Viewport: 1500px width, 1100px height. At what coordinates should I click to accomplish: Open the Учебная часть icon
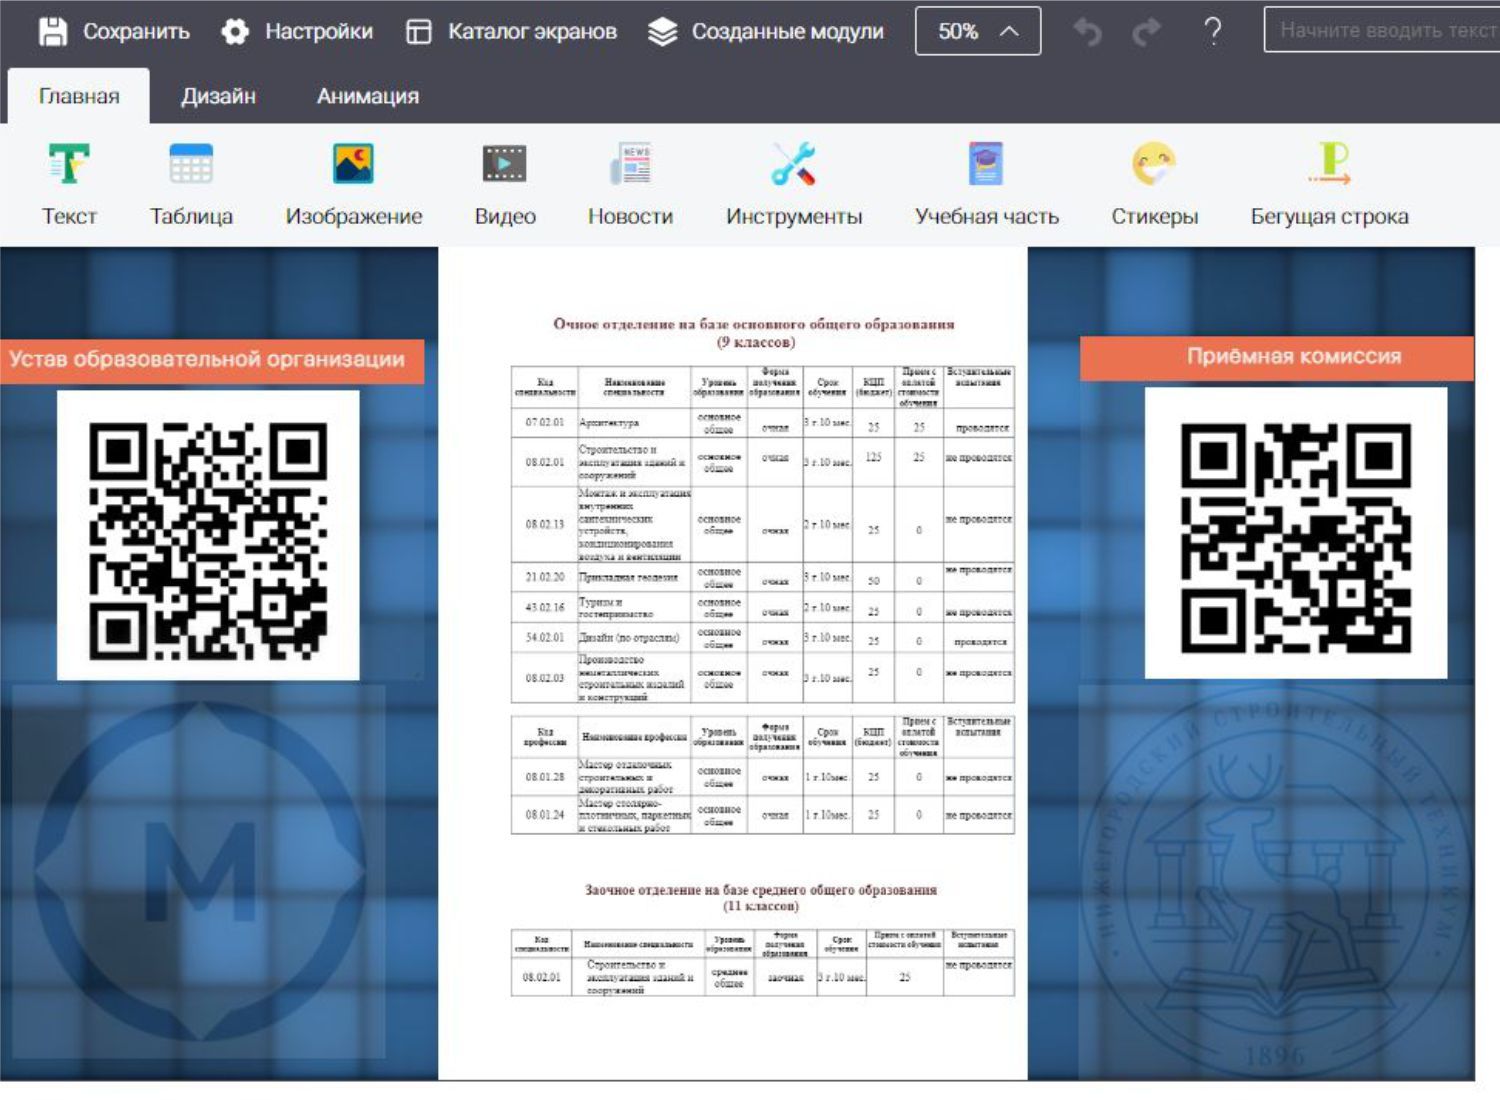click(986, 164)
